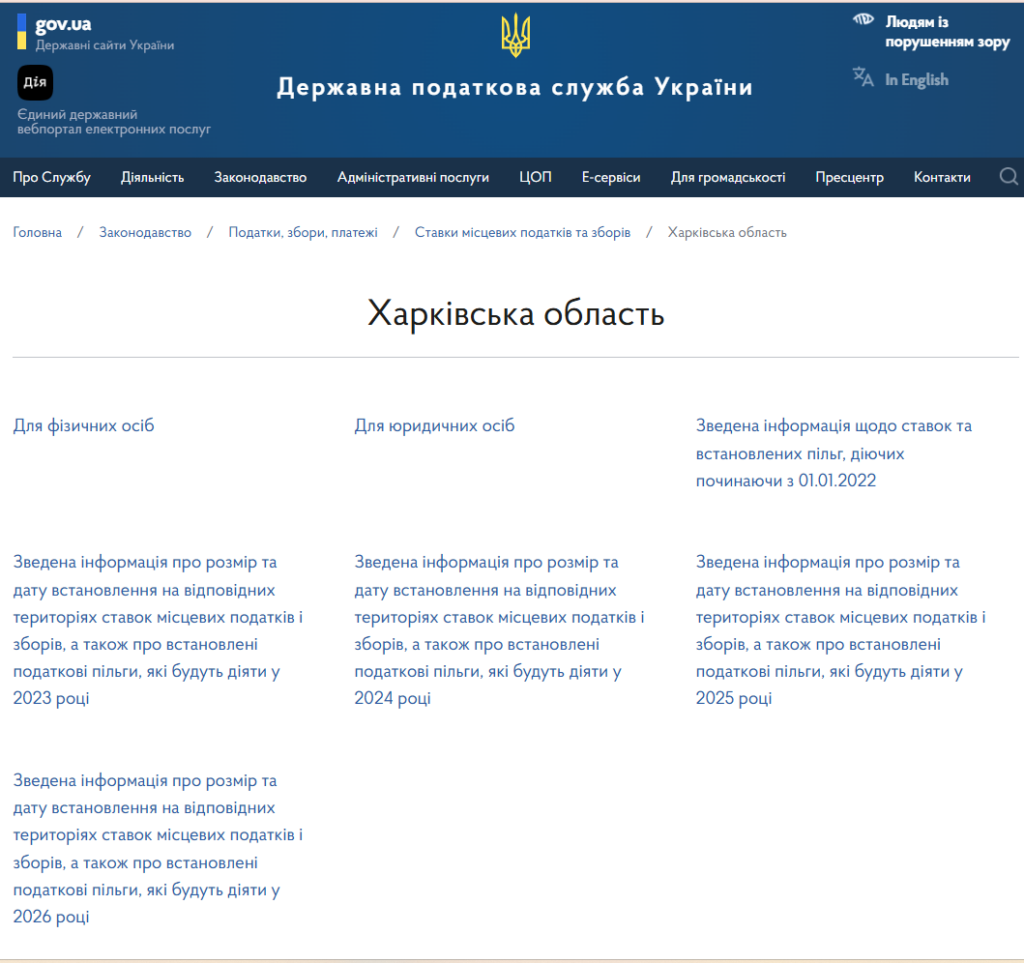Open rates info effective from 01.01.2022
1024x963 pixels.
(833, 453)
